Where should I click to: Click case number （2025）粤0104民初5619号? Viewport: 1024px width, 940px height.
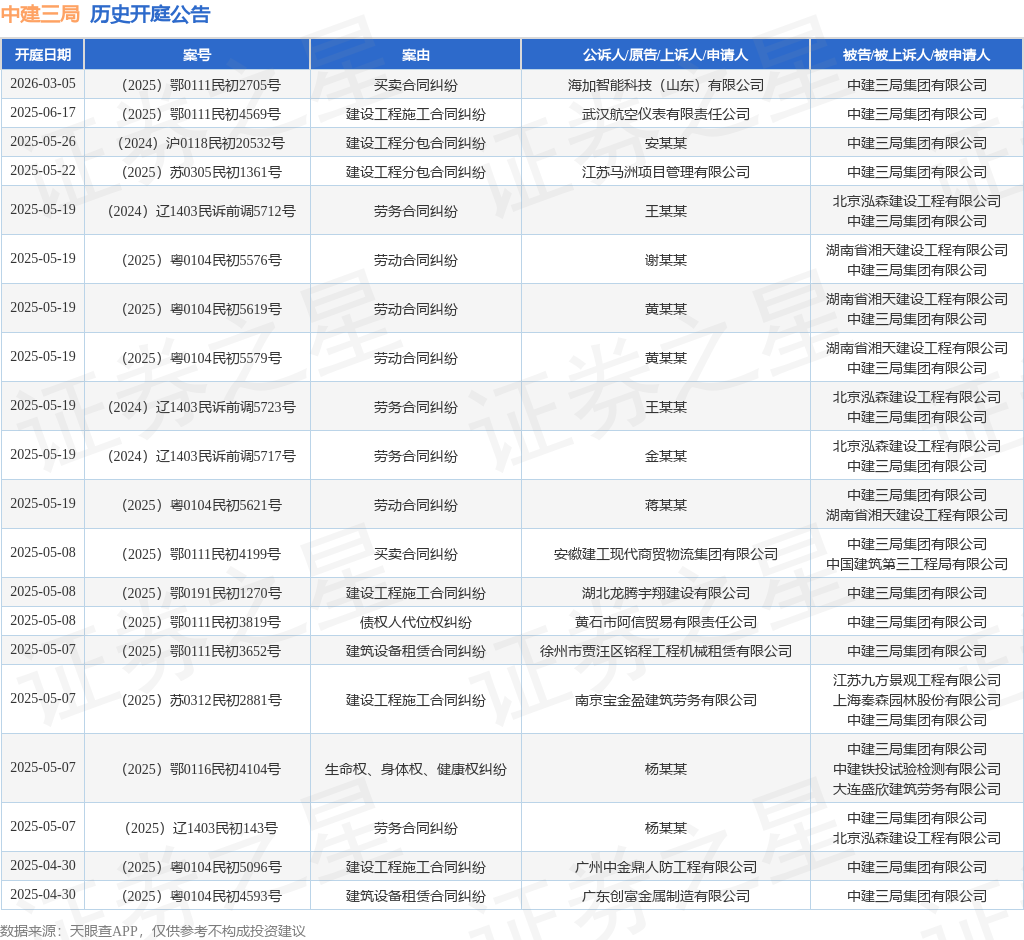click(x=197, y=309)
